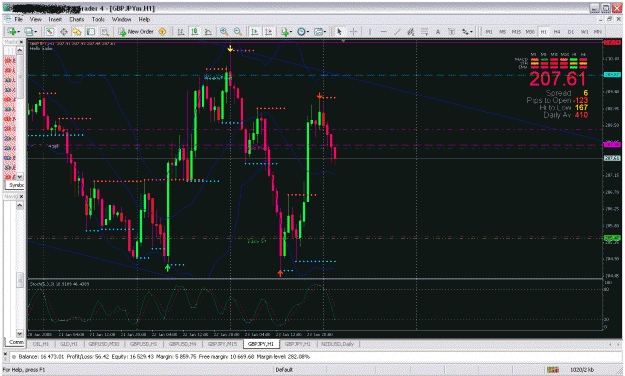This screenshot has width=625, height=376.
Task: Open the Tools menu
Action: pyautogui.click(x=98, y=19)
